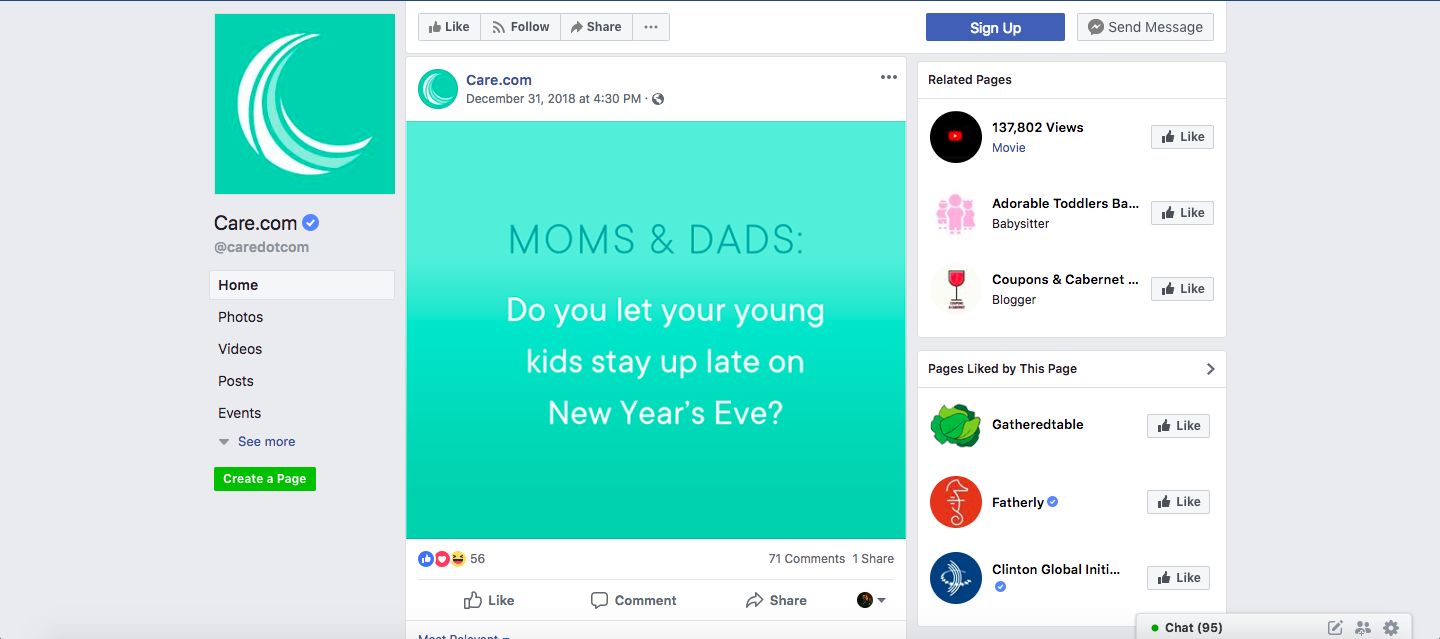Click the chat settings gear icon
Image resolution: width=1440 pixels, height=639 pixels.
pos(1391,628)
